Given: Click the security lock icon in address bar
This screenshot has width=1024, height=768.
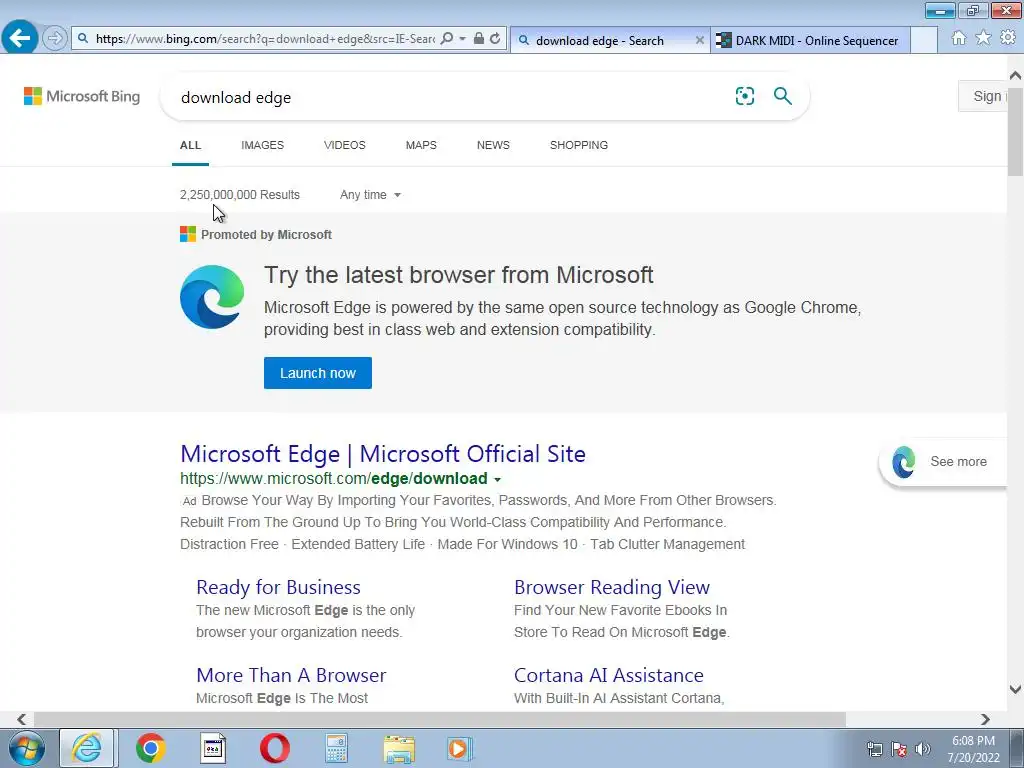Looking at the screenshot, I should [479, 39].
